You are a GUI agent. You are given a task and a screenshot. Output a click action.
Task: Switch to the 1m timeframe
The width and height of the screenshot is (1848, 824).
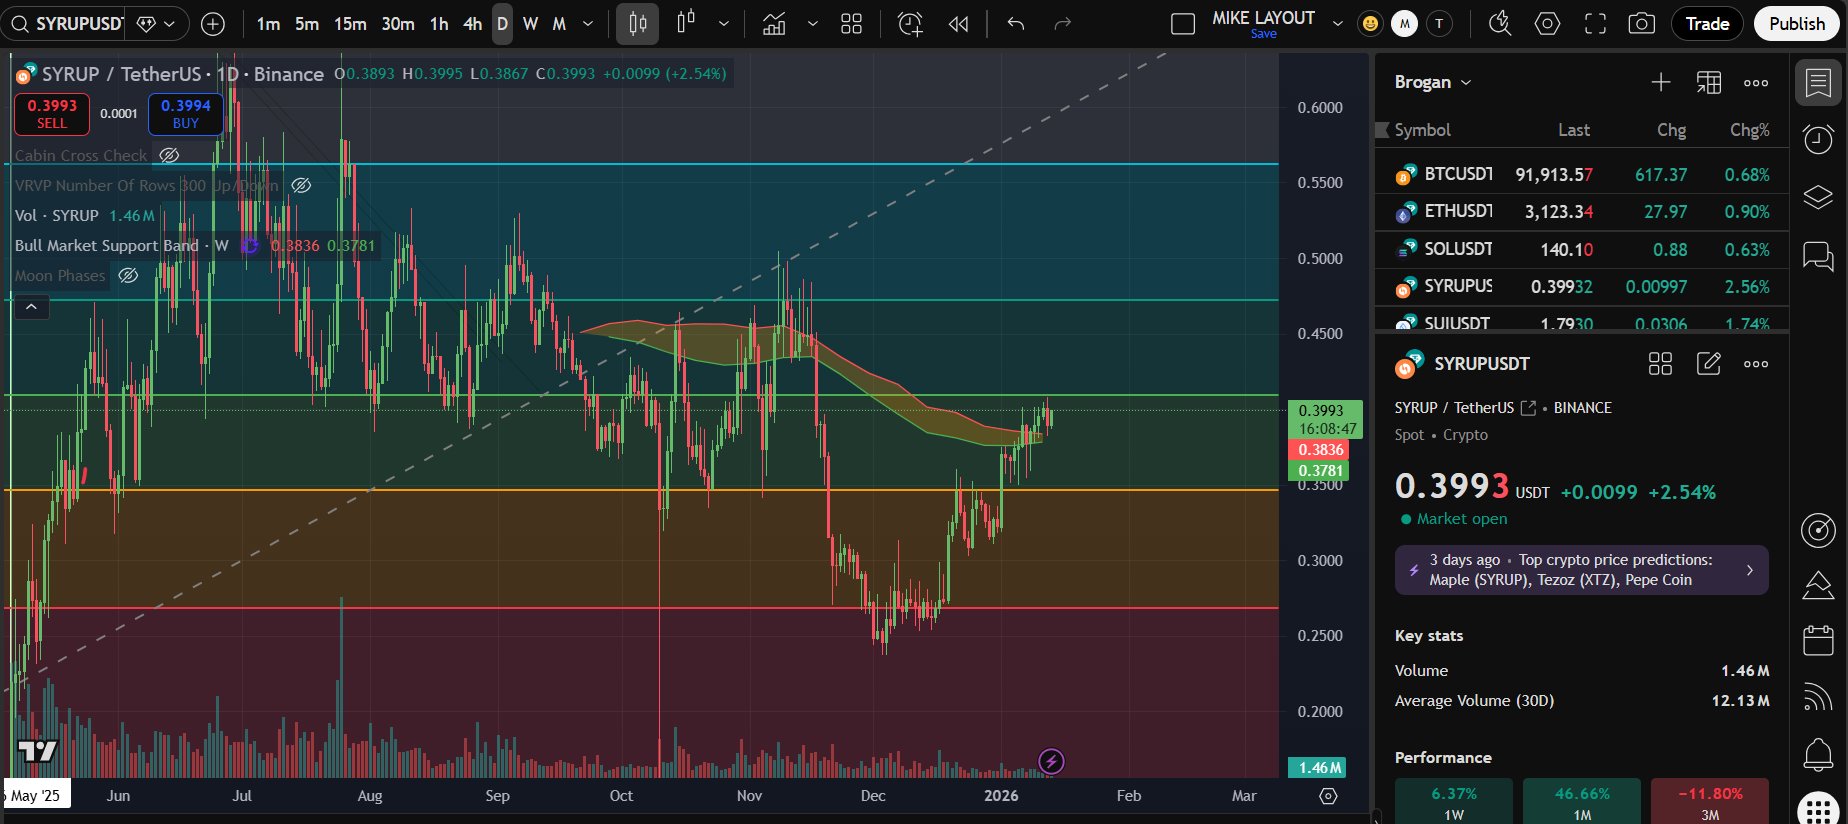tap(268, 24)
